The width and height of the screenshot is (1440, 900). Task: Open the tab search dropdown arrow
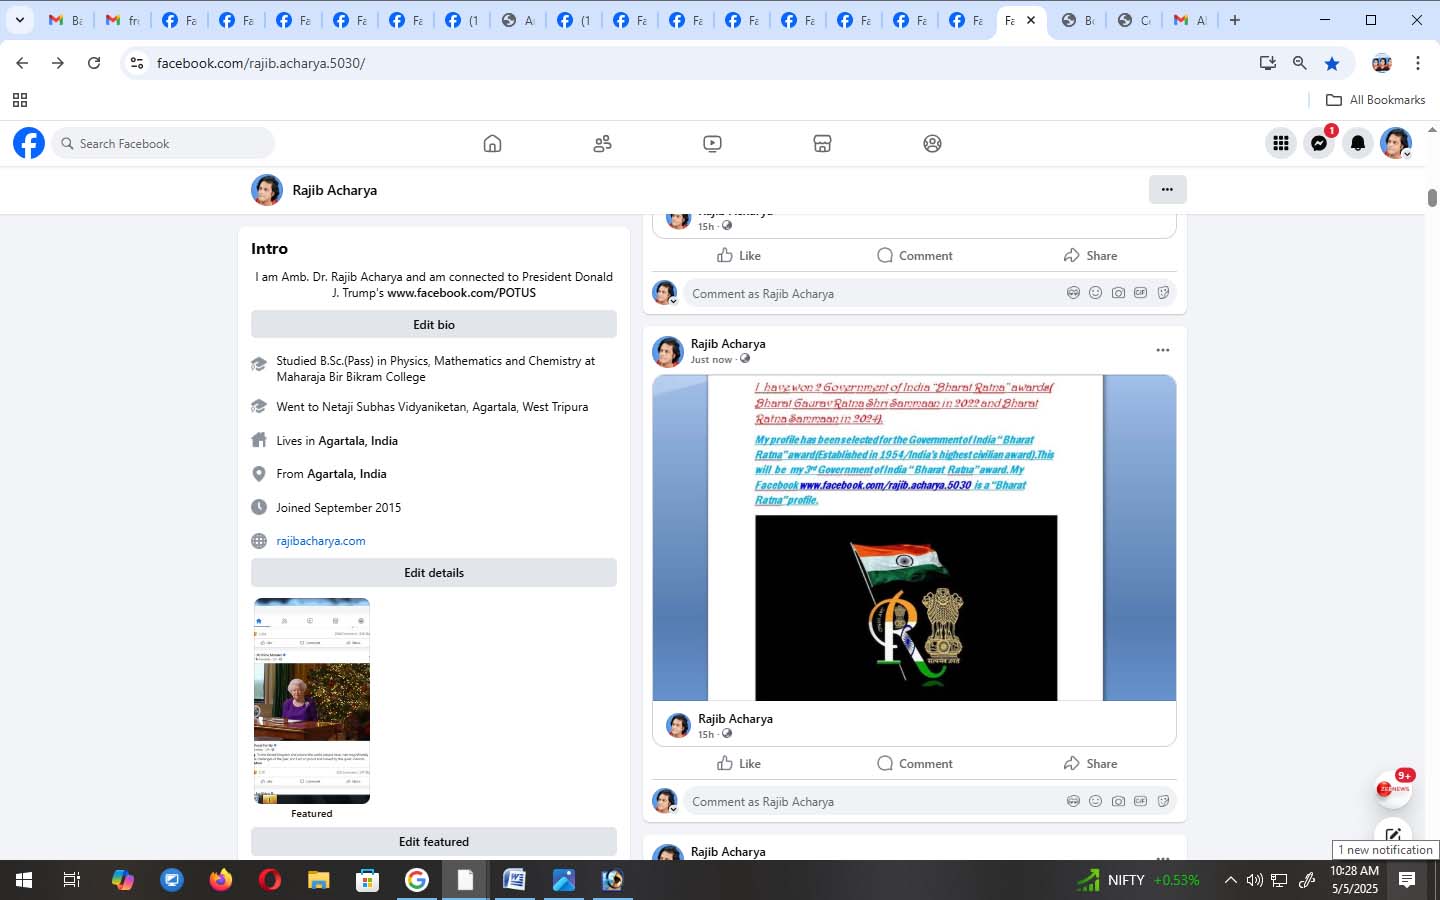19,20
